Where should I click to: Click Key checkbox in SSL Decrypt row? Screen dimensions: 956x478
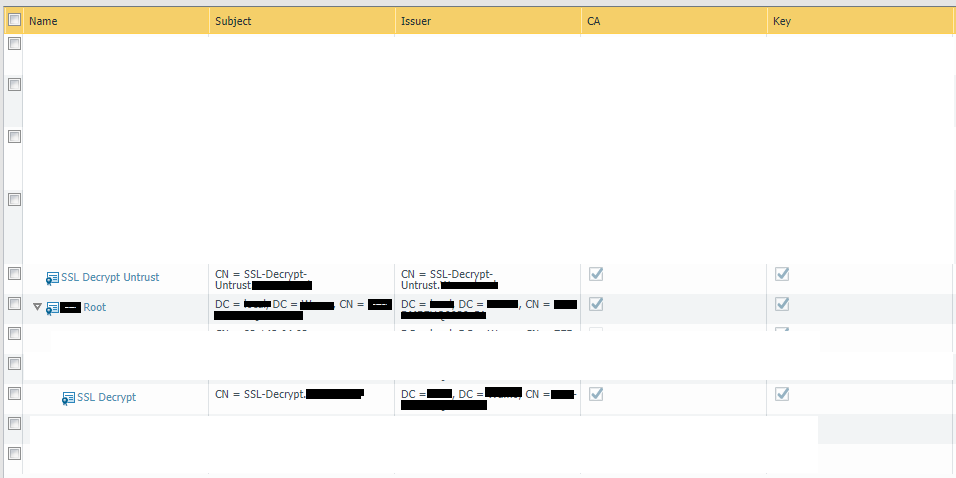tap(782, 394)
